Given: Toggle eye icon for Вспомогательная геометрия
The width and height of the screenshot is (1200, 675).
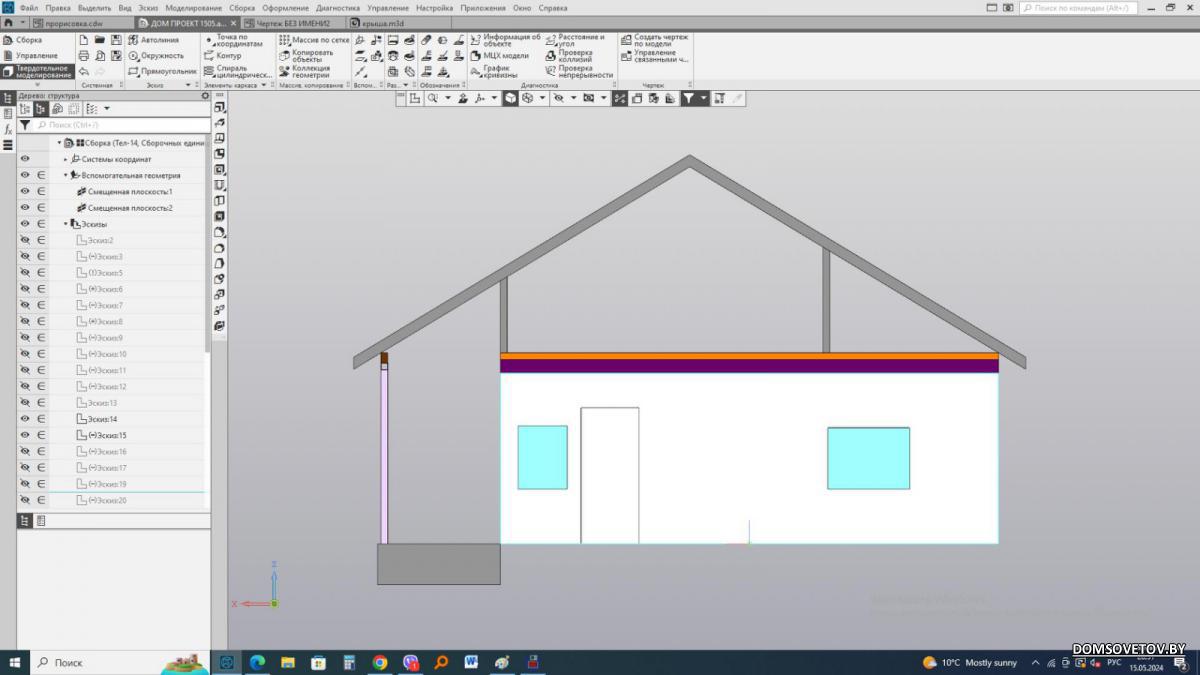Looking at the screenshot, I should click(x=25, y=175).
